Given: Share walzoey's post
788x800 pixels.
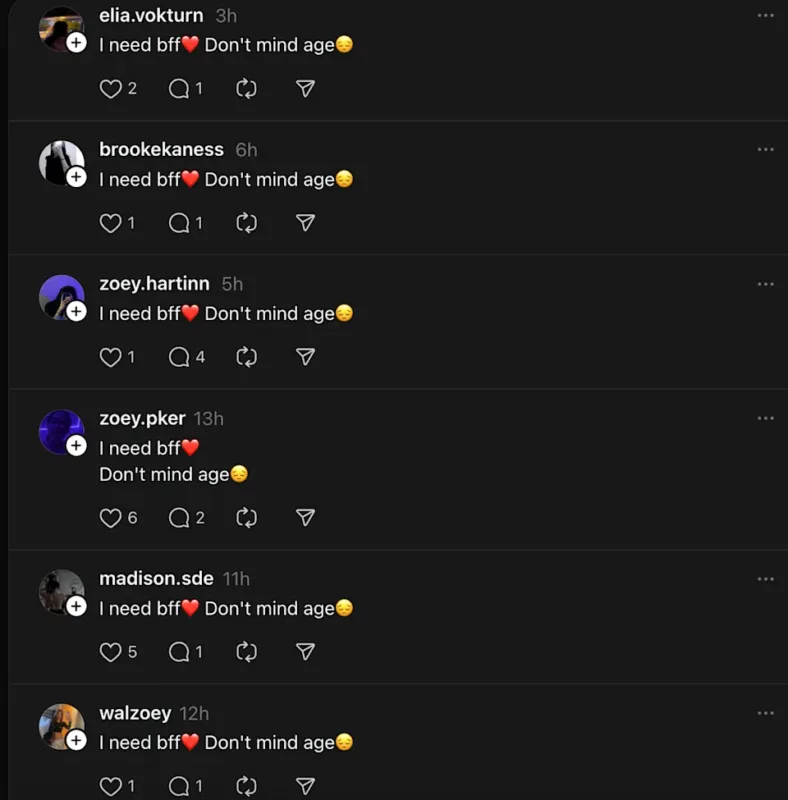Looking at the screenshot, I should click(305, 786).
